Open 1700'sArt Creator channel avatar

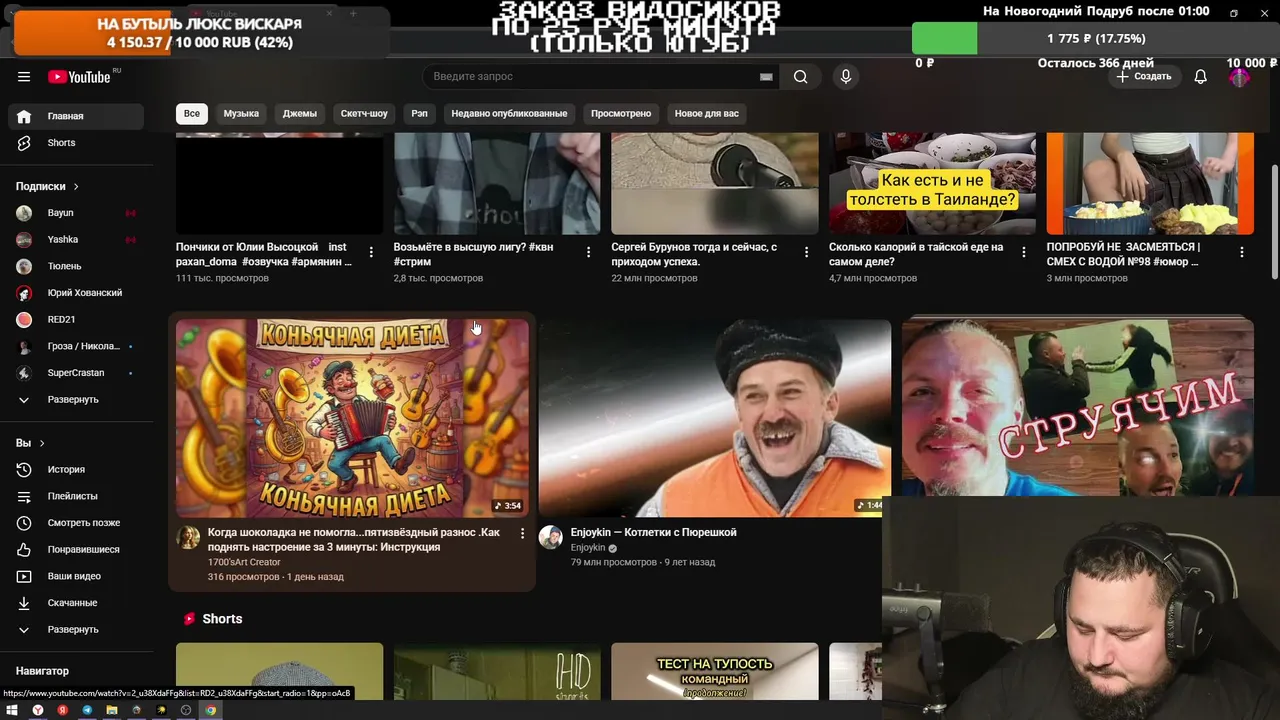click(188, 537)
